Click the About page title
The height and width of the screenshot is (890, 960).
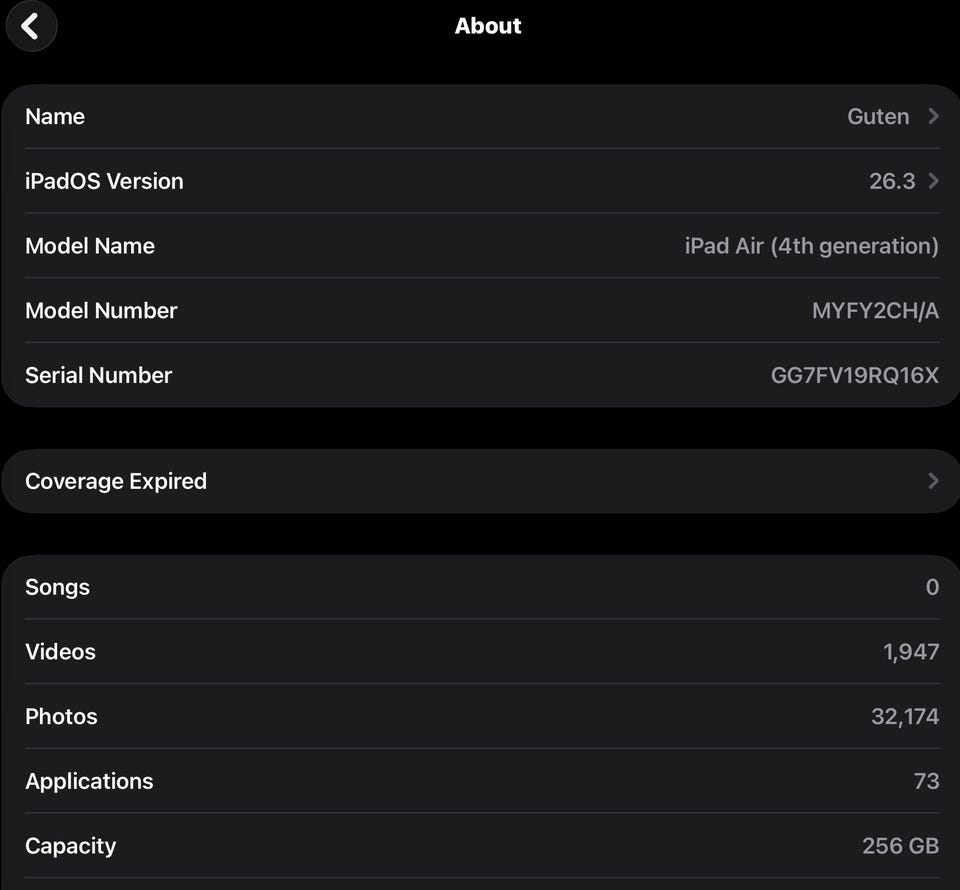pos(488,26)
